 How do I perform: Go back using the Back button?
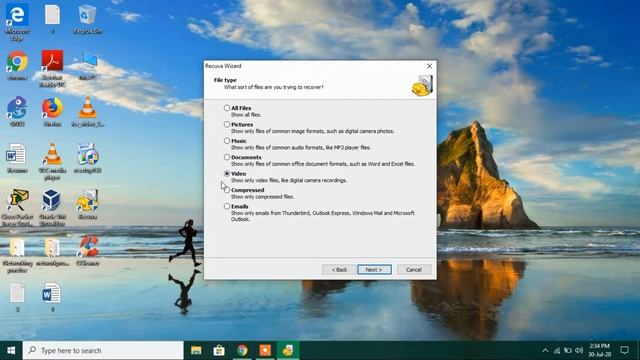(x=339, y=269)
